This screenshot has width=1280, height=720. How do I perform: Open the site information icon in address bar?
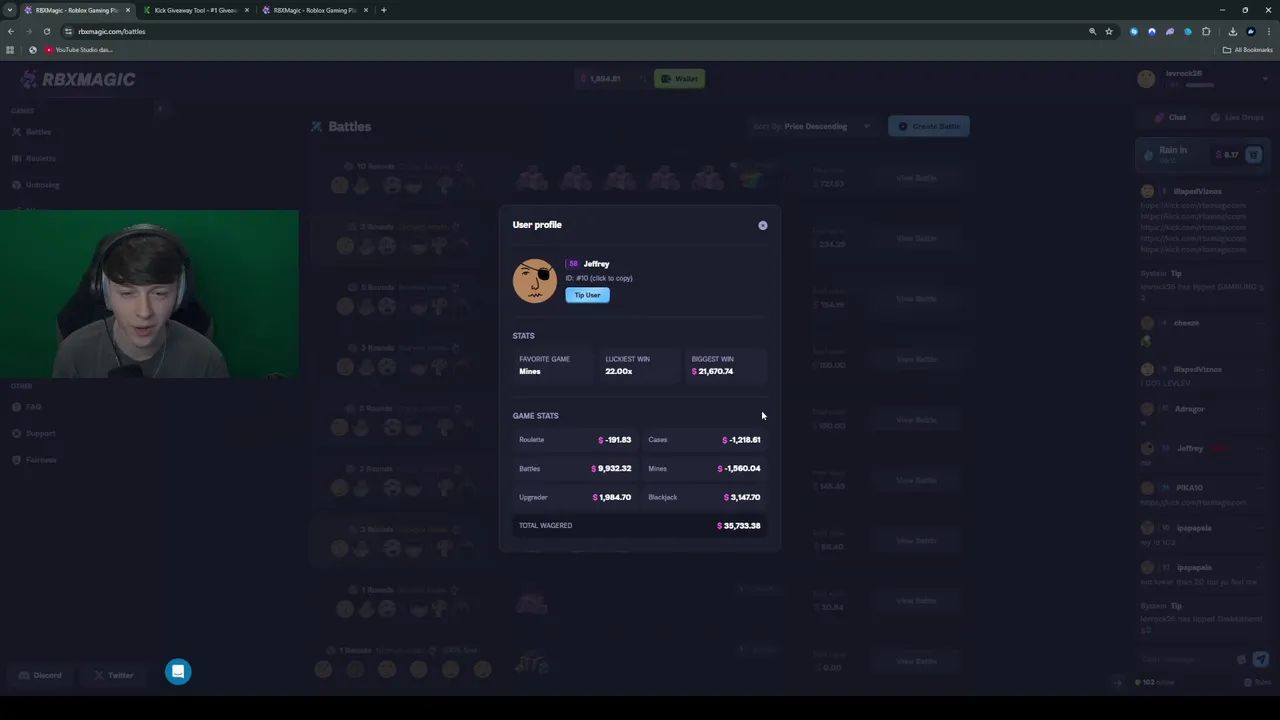tap(68, 31)
